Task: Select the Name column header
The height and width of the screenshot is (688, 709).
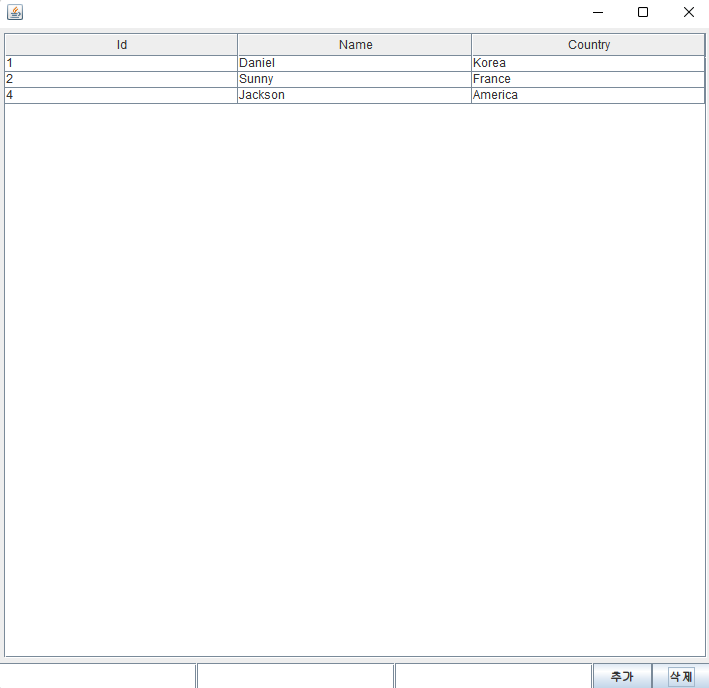Action: [354, 45]
